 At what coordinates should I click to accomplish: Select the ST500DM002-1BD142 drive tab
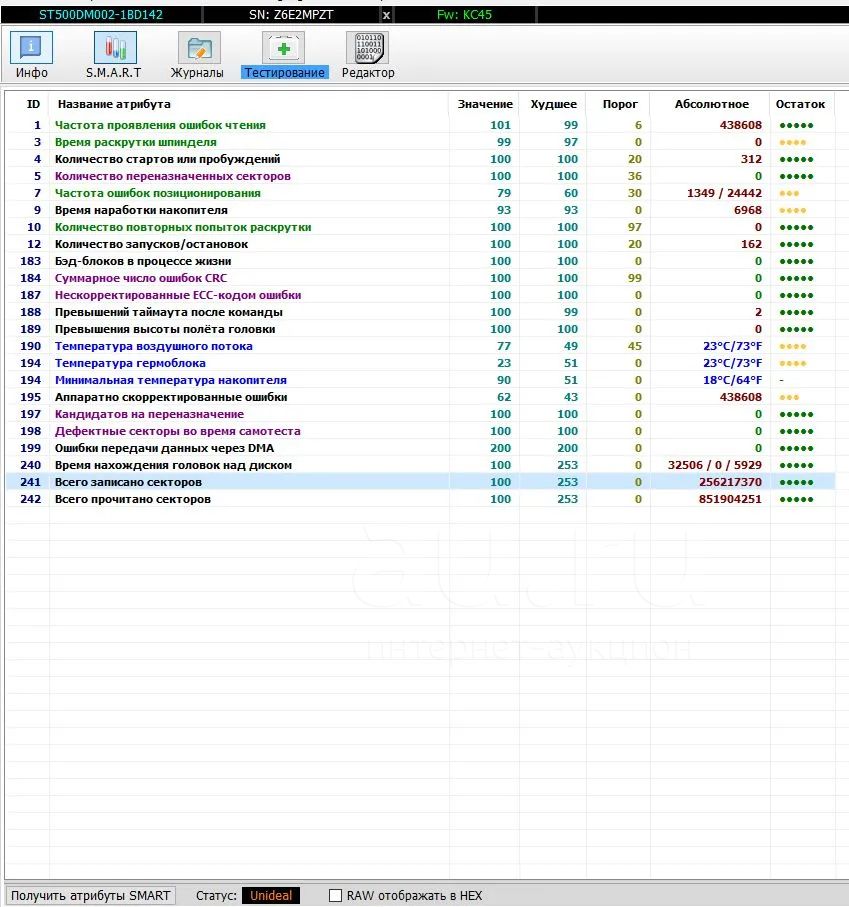tap(101, 15)
